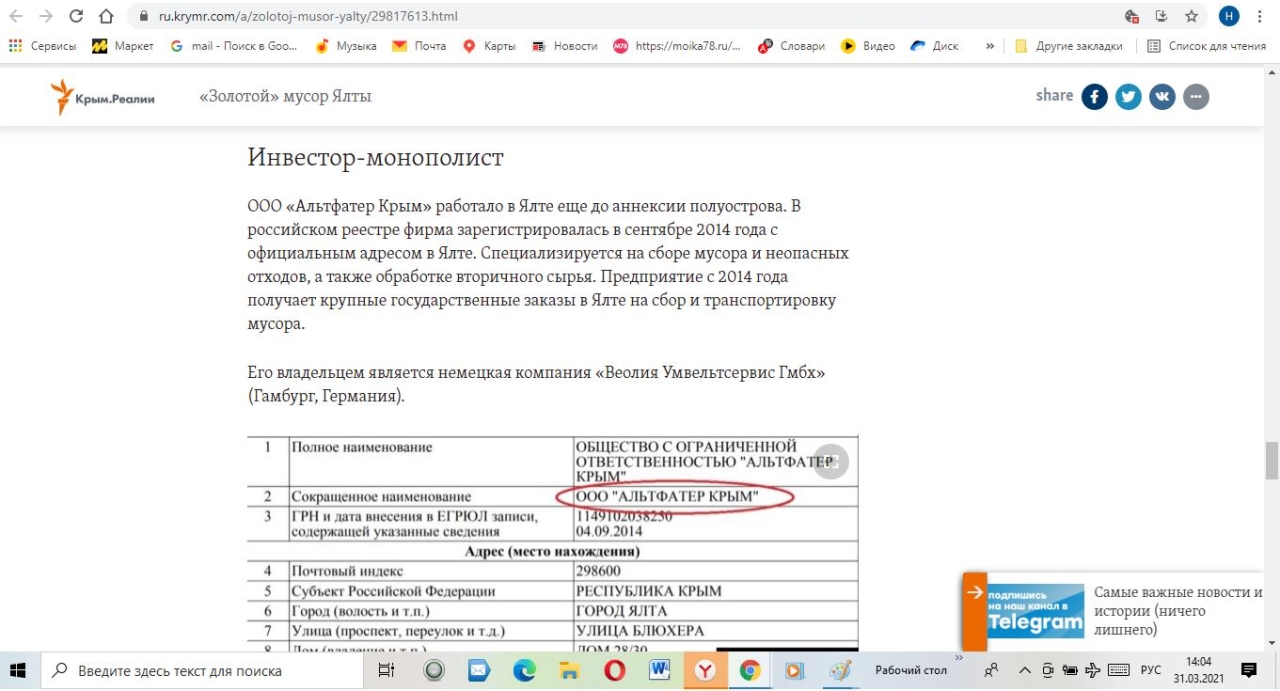Image resolution: width=1280 pixels, height=691 pixels.
Task: Click the РЕСПУБЛИКА КРЫМ table cell
Action: tap(716, 591)
